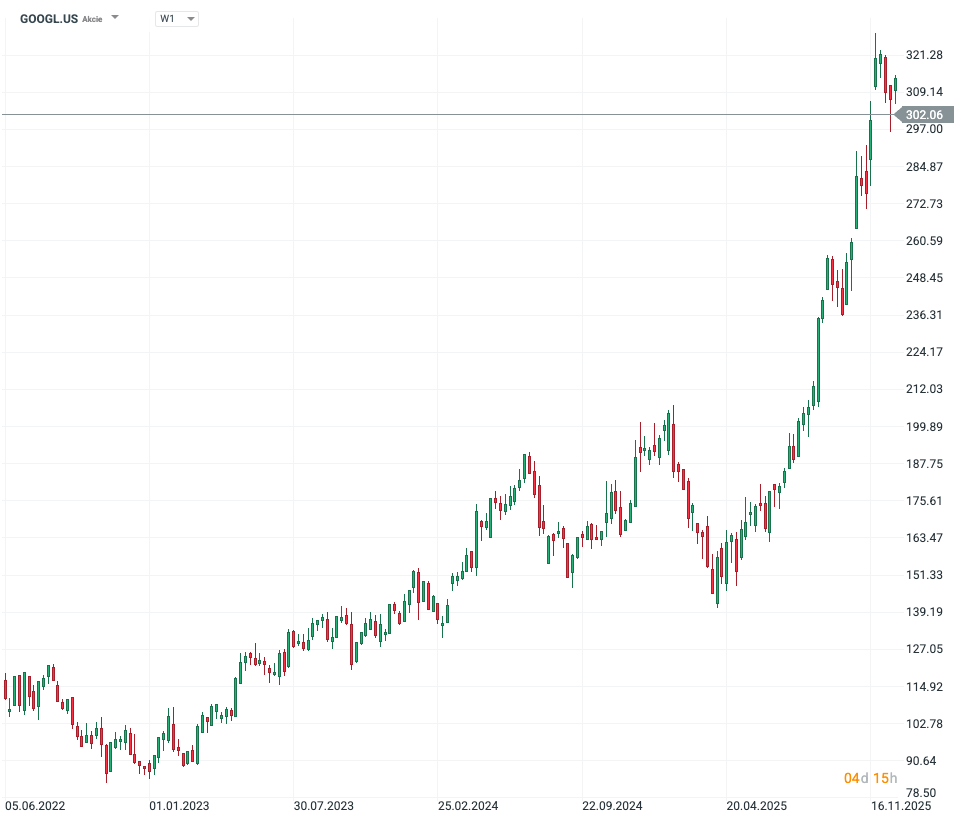Click the 20.04.2025 date label
The height and width of the screenshot is (823, 966).
pyautogui.click(x=756, y=805)
